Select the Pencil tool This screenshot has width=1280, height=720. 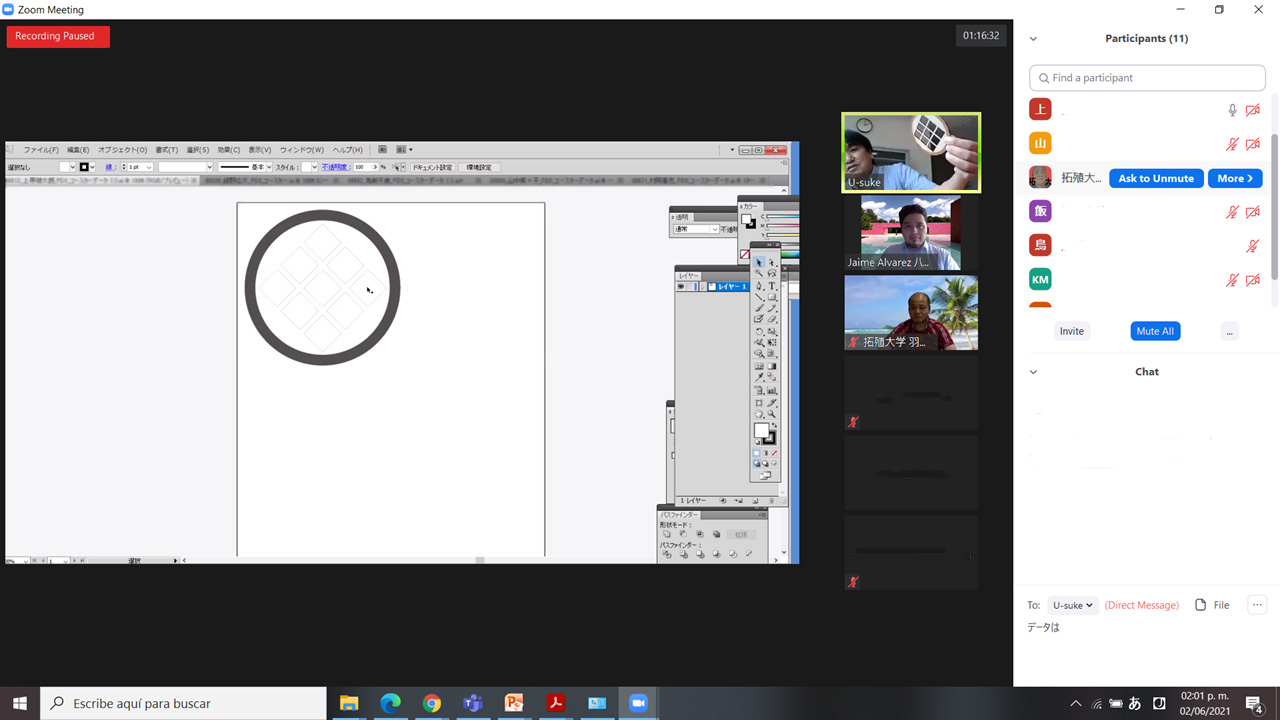click(772, 308)
